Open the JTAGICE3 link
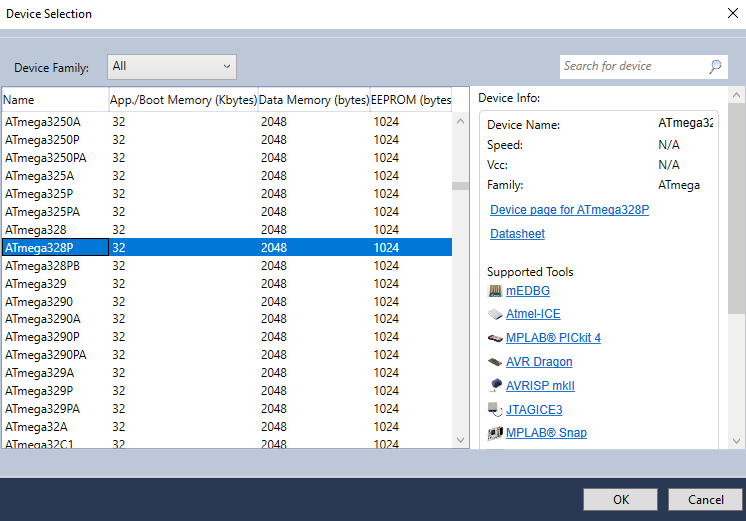746x521 pixels. tap(534, 410)
